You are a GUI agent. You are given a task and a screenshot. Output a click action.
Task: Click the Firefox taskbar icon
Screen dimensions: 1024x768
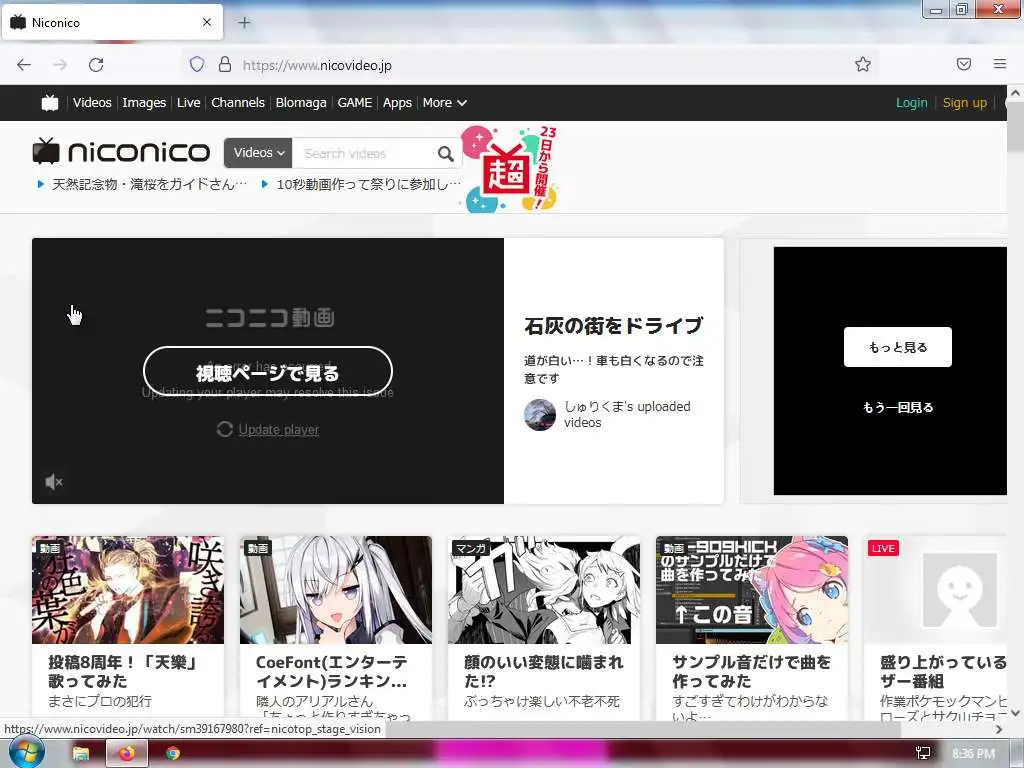127,753
